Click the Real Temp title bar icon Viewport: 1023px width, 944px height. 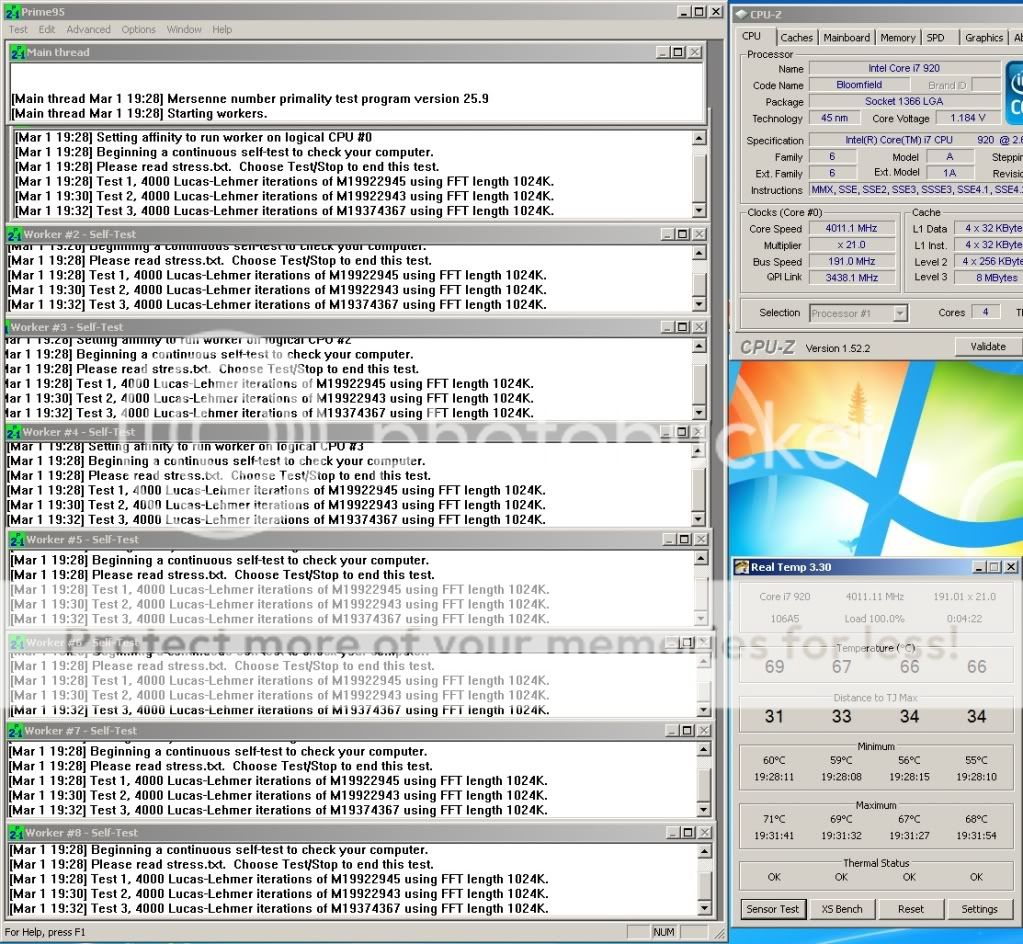coord(742,567)
